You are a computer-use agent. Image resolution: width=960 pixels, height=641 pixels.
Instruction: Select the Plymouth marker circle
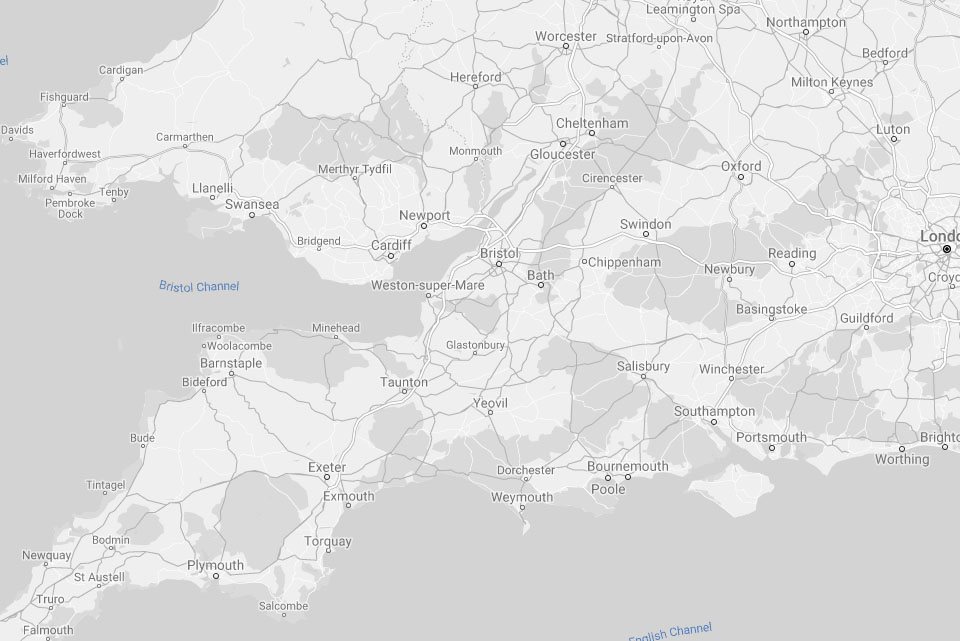(x=215, y=576)
